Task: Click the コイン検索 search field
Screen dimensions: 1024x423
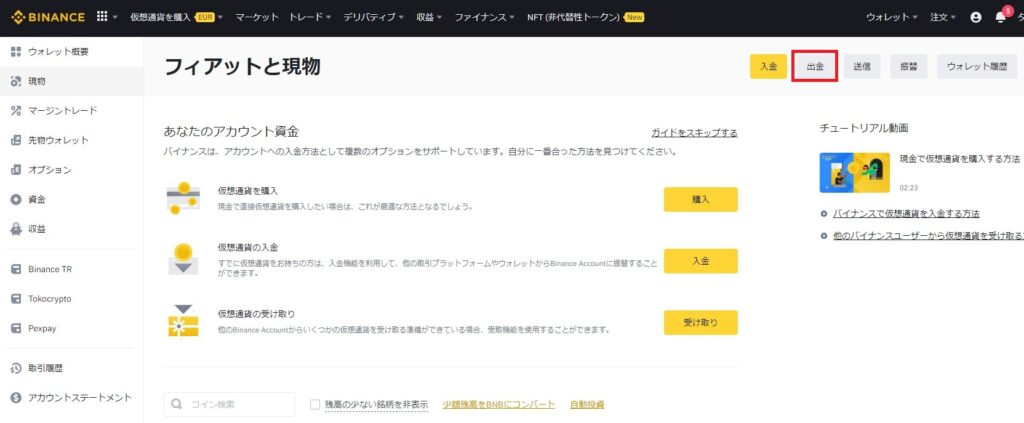Action: tap(229, 404)
